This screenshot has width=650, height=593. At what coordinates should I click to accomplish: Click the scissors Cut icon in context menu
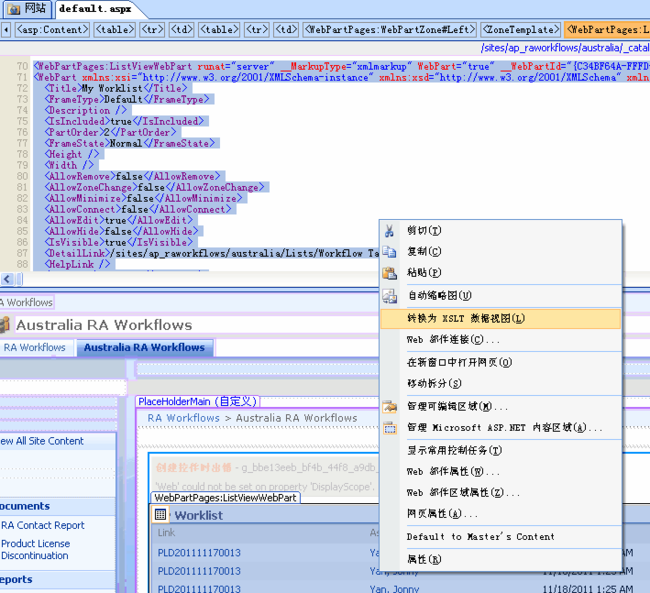(x=389, y=231)
